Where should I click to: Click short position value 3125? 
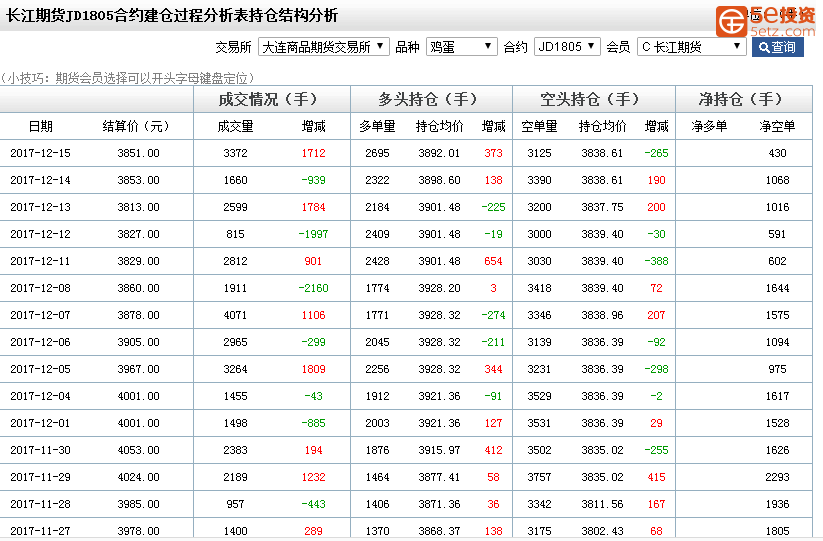point(539,153)
